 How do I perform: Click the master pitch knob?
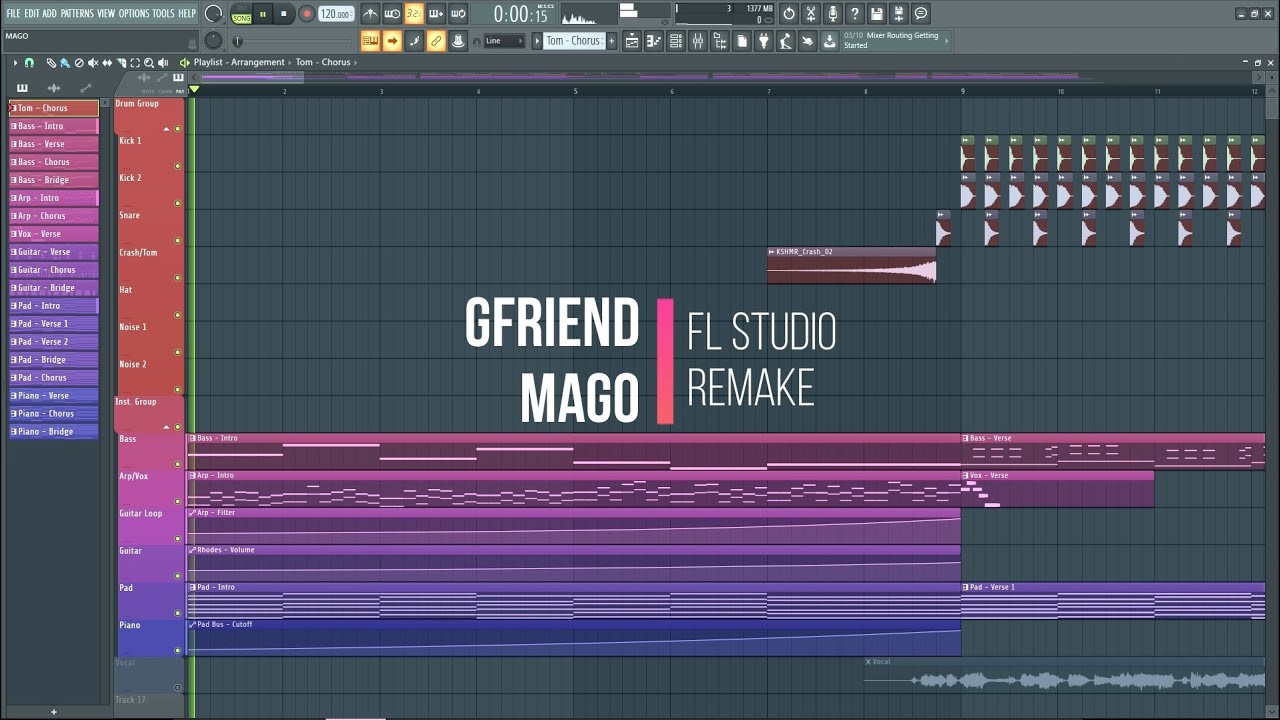[x=213, y=41]
